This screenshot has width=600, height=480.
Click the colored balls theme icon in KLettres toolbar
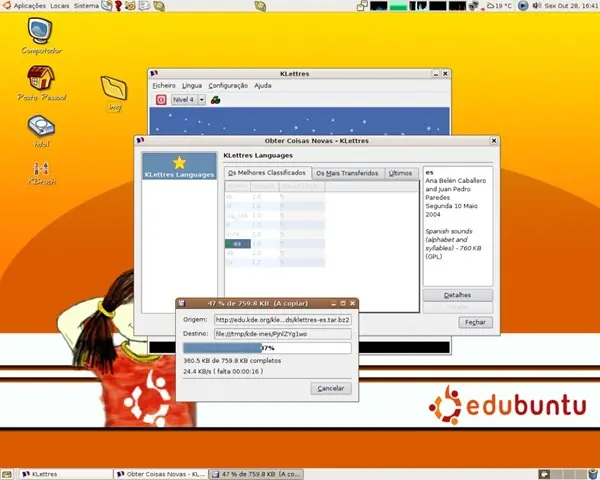215,100
